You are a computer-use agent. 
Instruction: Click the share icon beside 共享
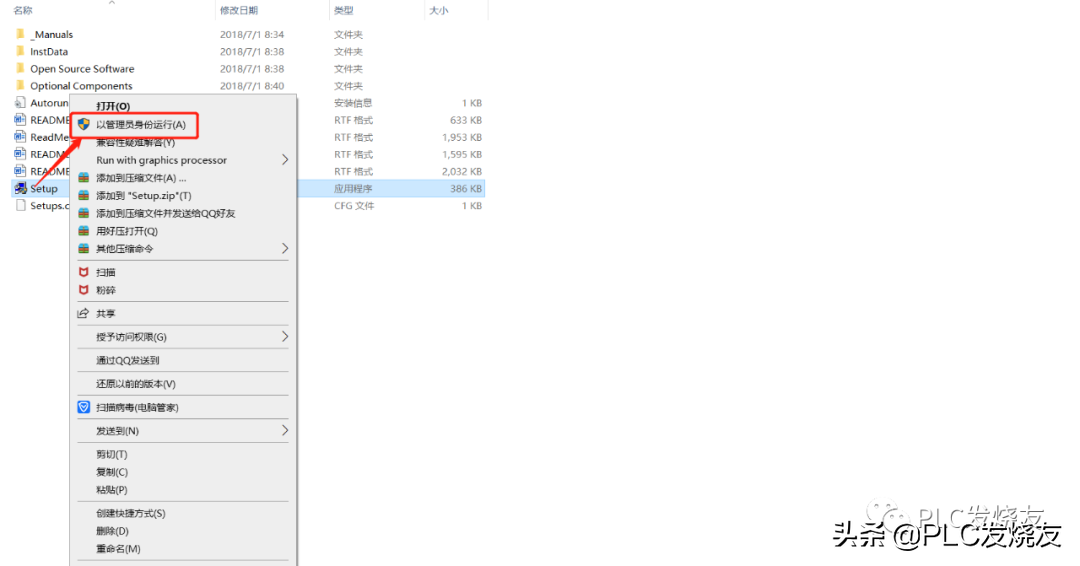[84, 313]
